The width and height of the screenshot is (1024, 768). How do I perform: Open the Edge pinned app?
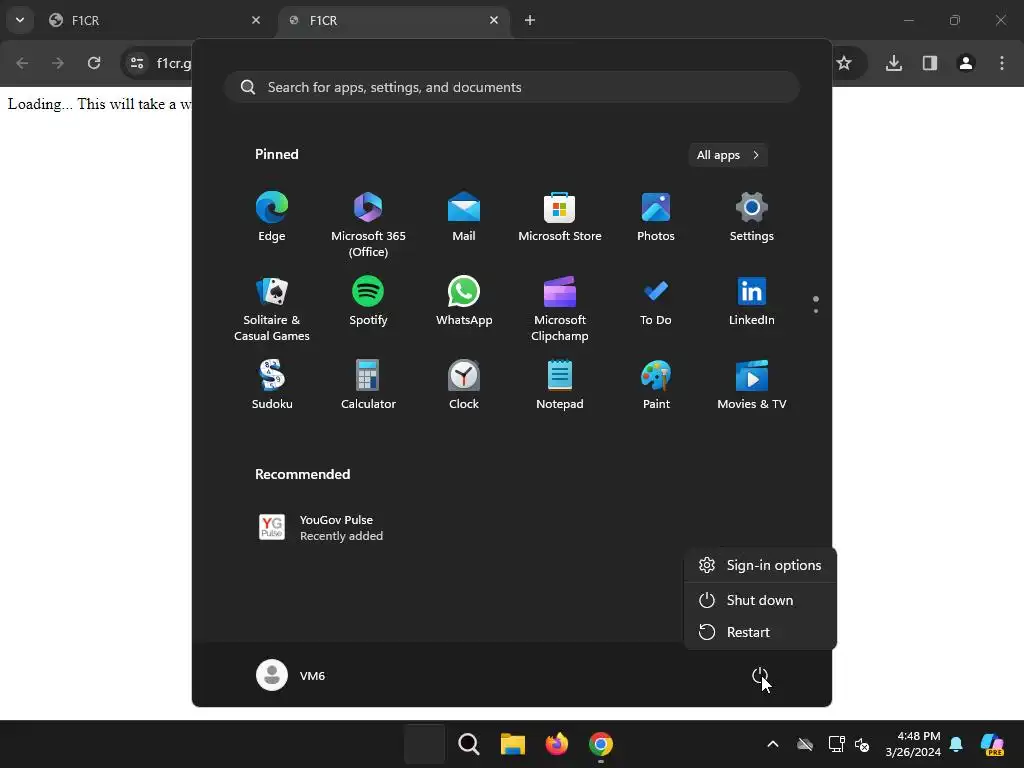coord(272,217)
